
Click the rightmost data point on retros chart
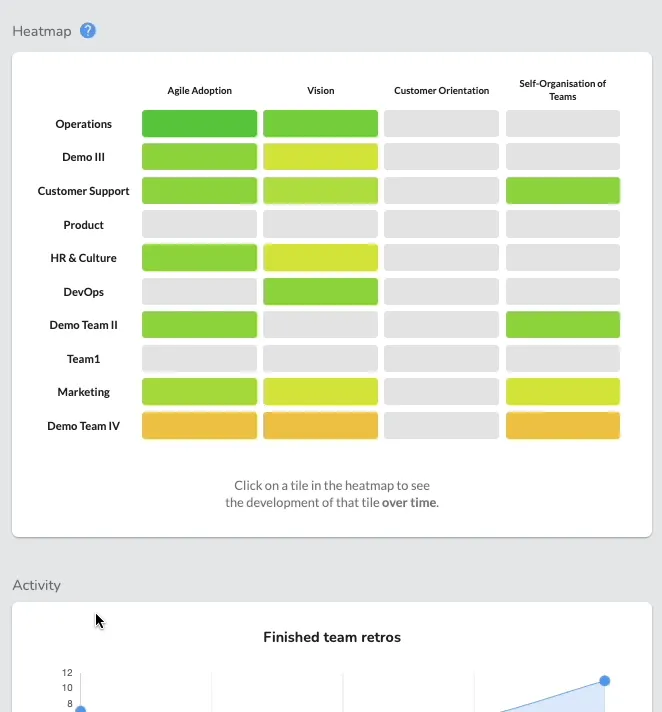pos(605,681)
